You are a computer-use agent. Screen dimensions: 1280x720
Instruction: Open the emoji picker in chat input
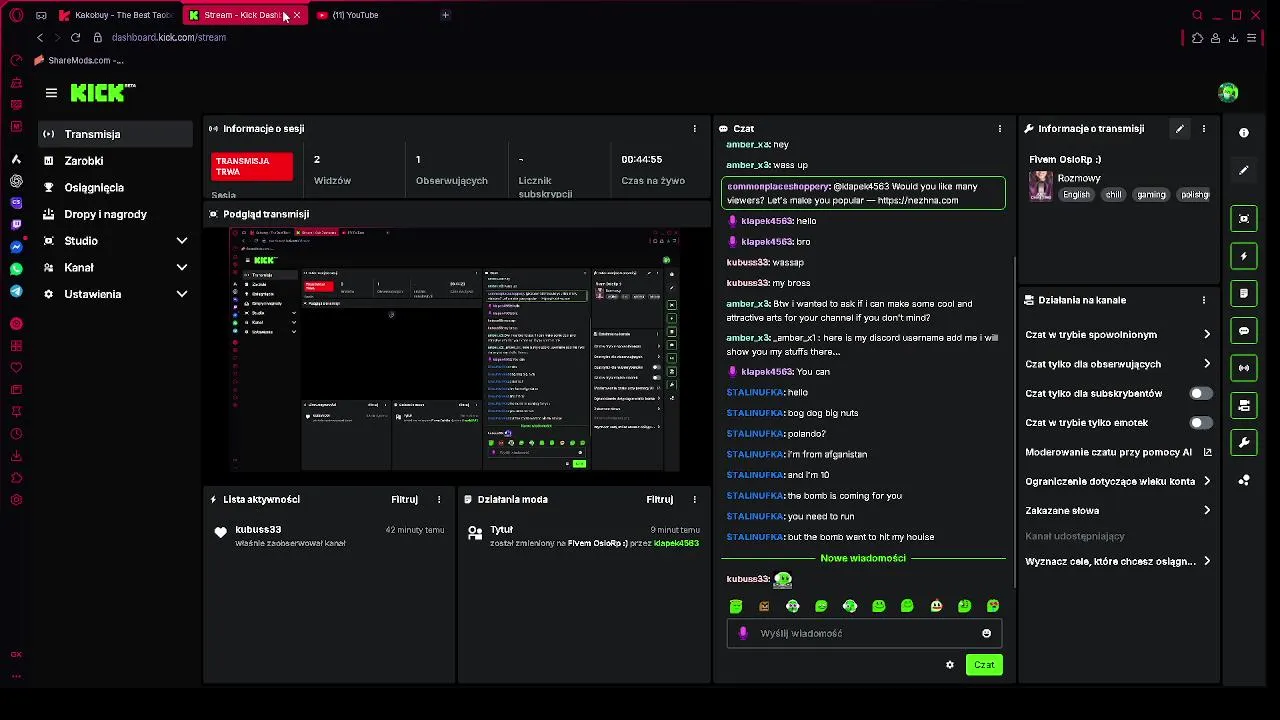tap(986, 633)
